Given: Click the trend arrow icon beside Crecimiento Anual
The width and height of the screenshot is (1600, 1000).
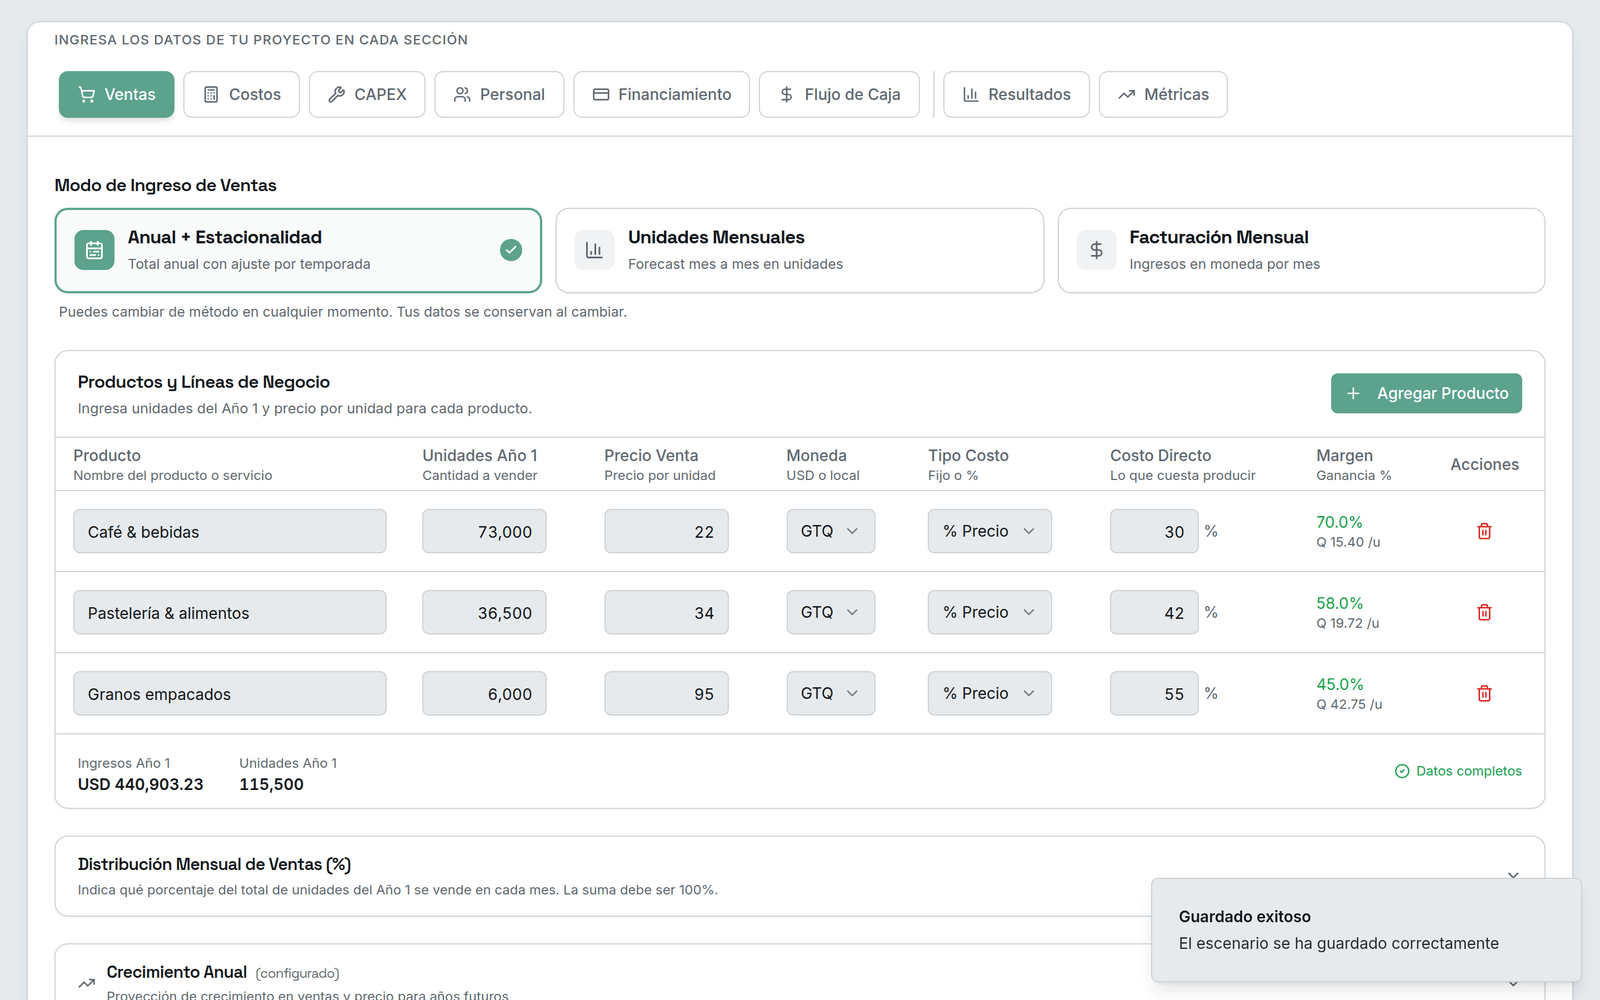Looking at the screenshot, I should (x=87, y=983).
